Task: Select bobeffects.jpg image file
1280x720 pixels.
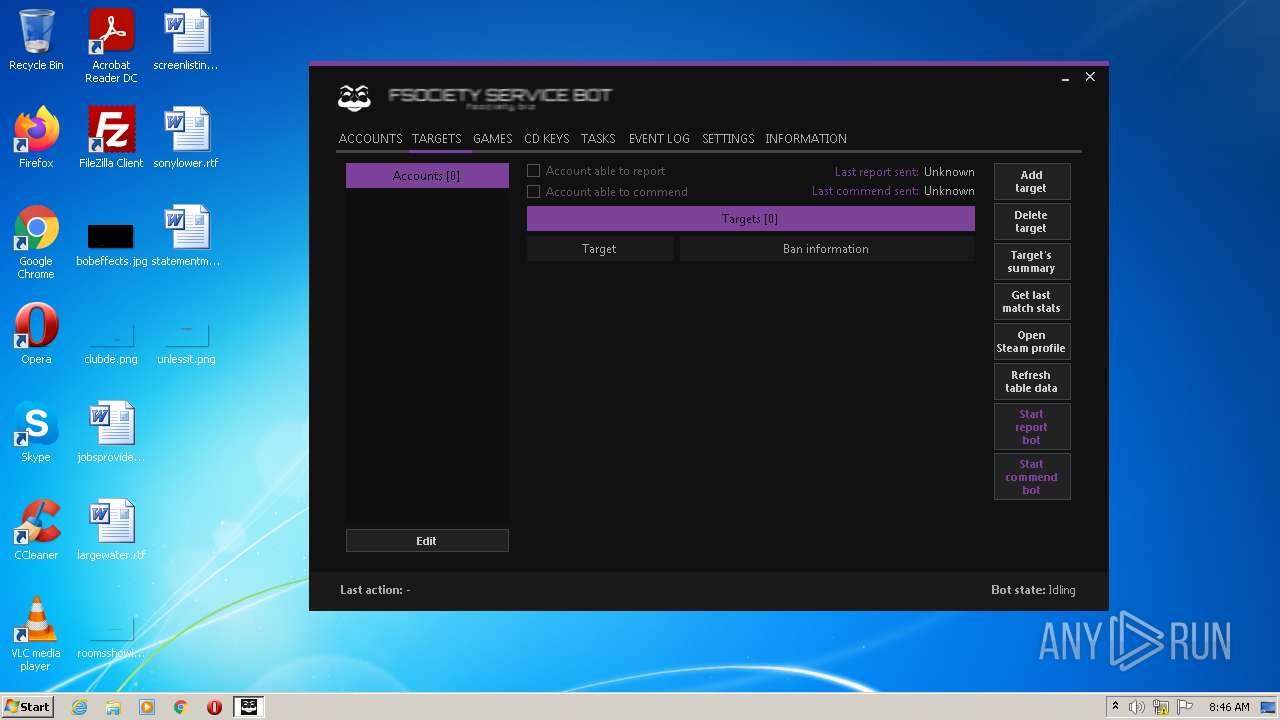Action: point(111,243)
